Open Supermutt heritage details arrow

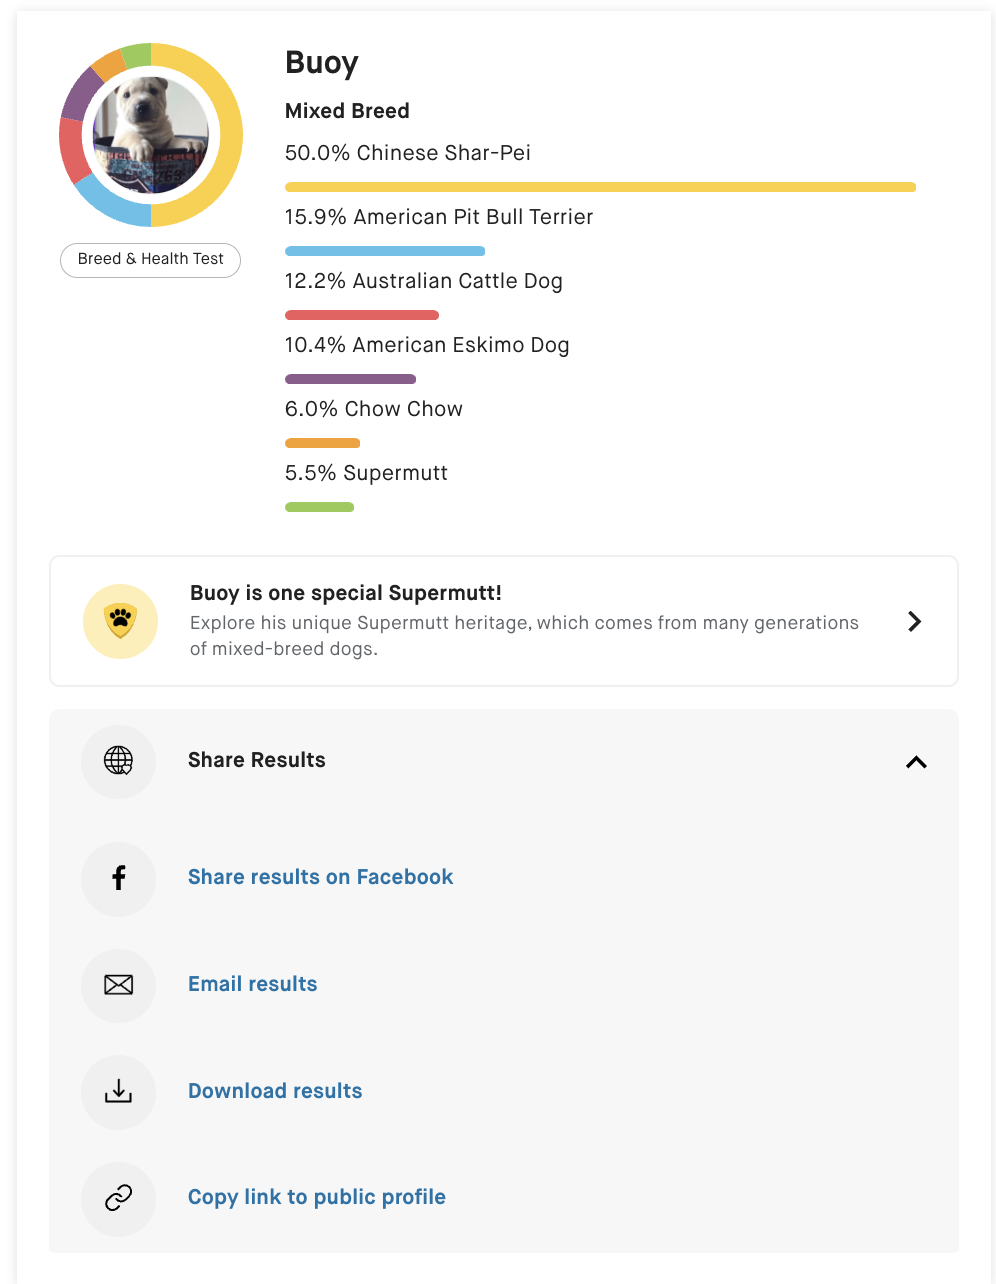[914, 622]
